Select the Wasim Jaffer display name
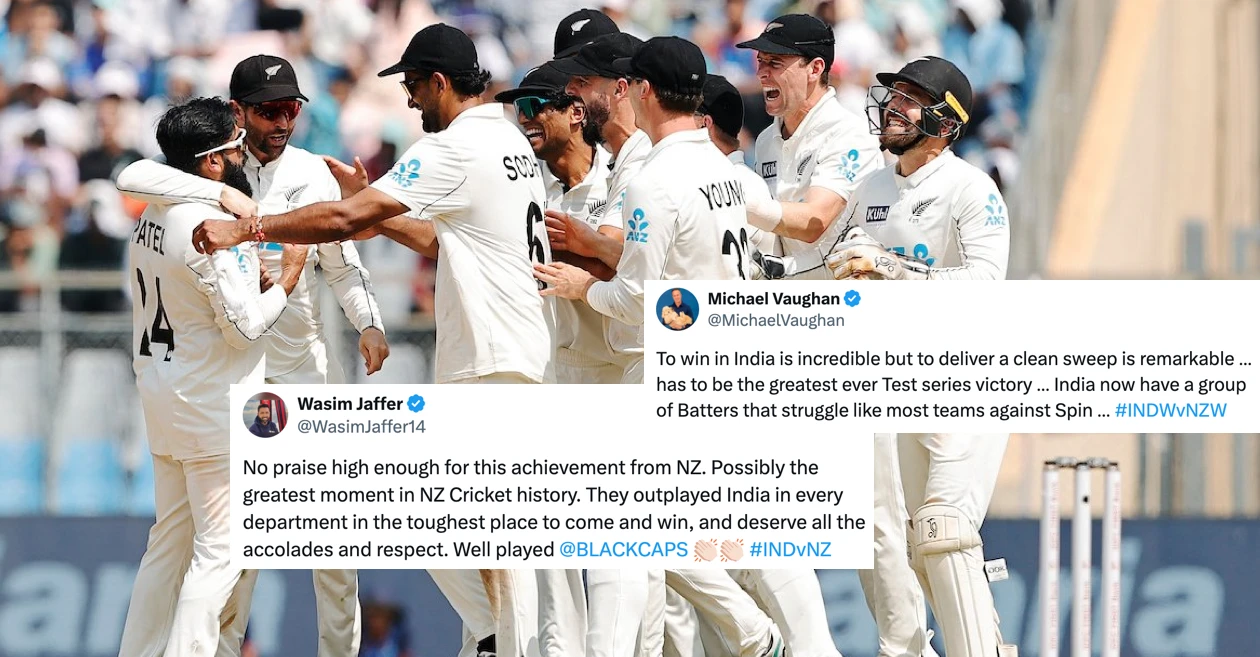The width and height of the screenshot is (1260, 657). 350,404
